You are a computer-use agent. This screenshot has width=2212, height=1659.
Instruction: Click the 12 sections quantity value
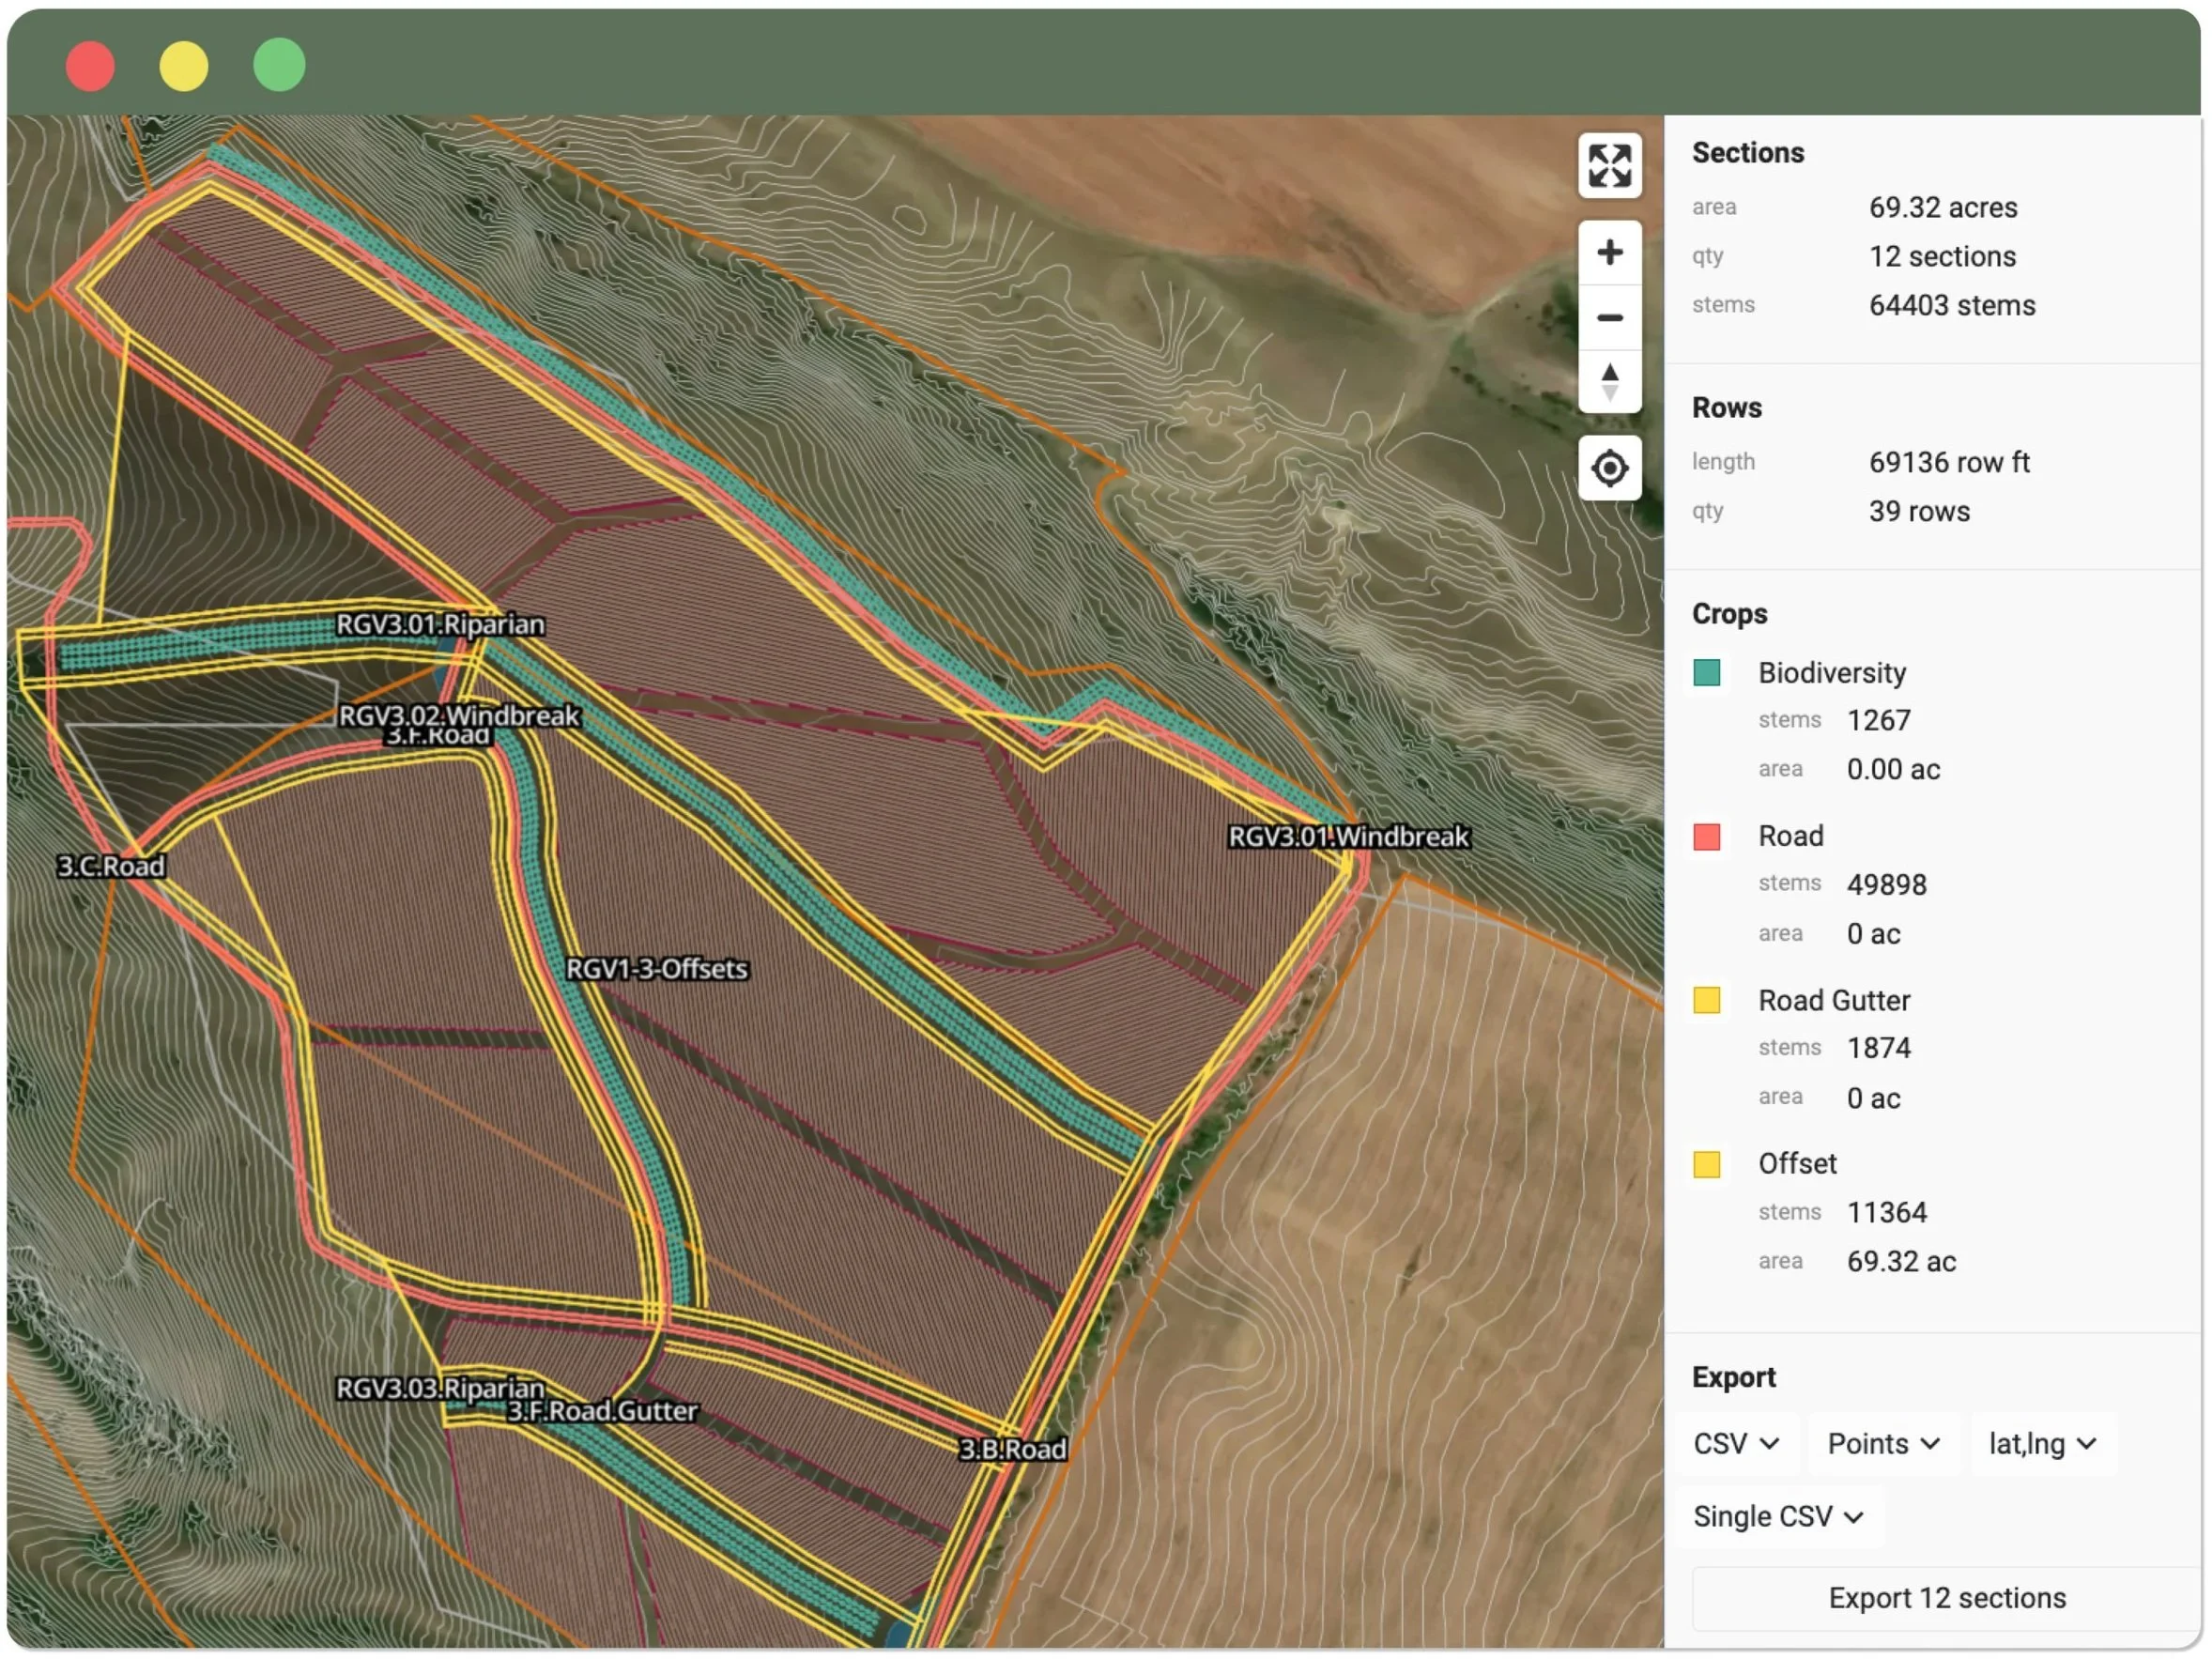[1942, 256]
